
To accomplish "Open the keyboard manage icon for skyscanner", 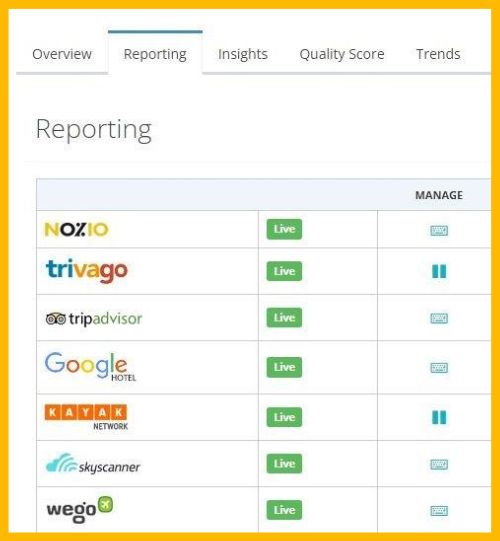I will point(439,464).
